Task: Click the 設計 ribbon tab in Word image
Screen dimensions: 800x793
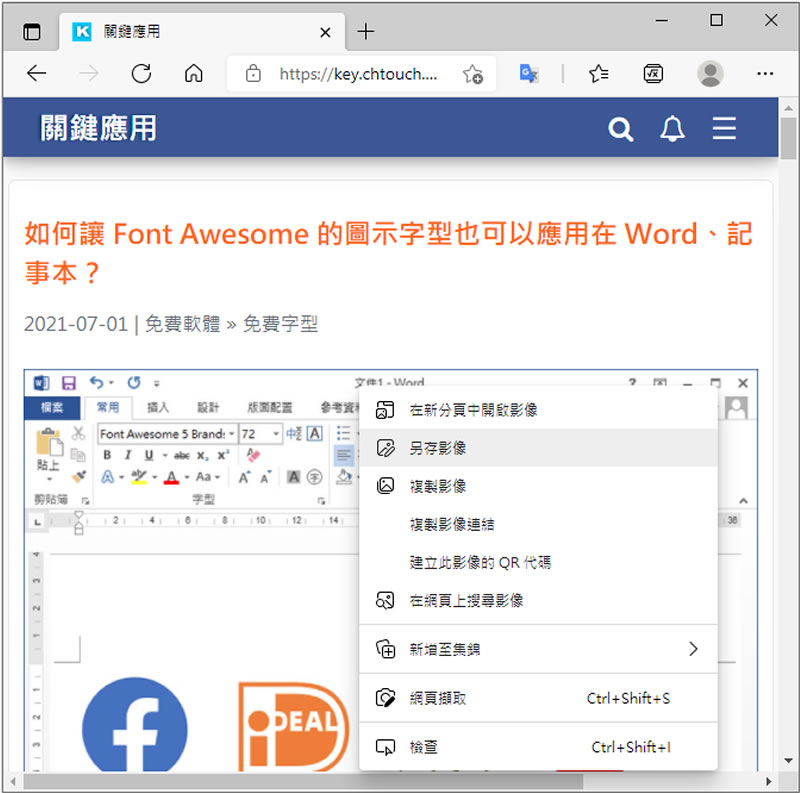Action: [x=208, y=407]
